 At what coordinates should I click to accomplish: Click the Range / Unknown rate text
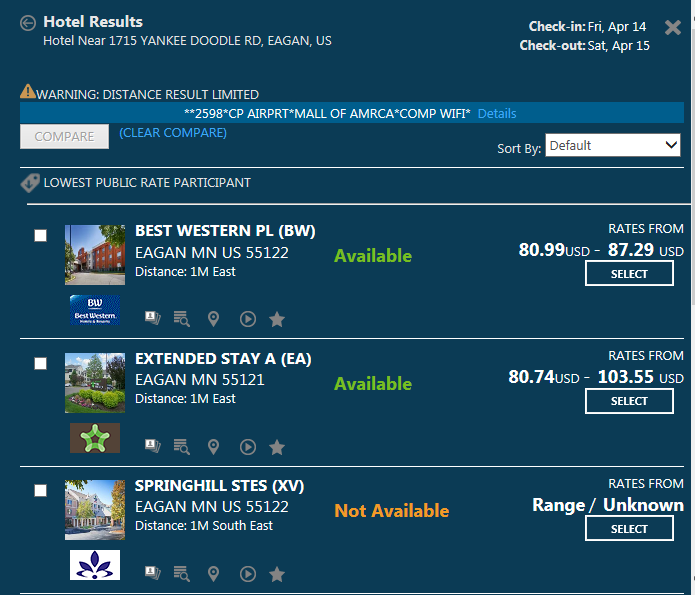(x=608, y=505)
